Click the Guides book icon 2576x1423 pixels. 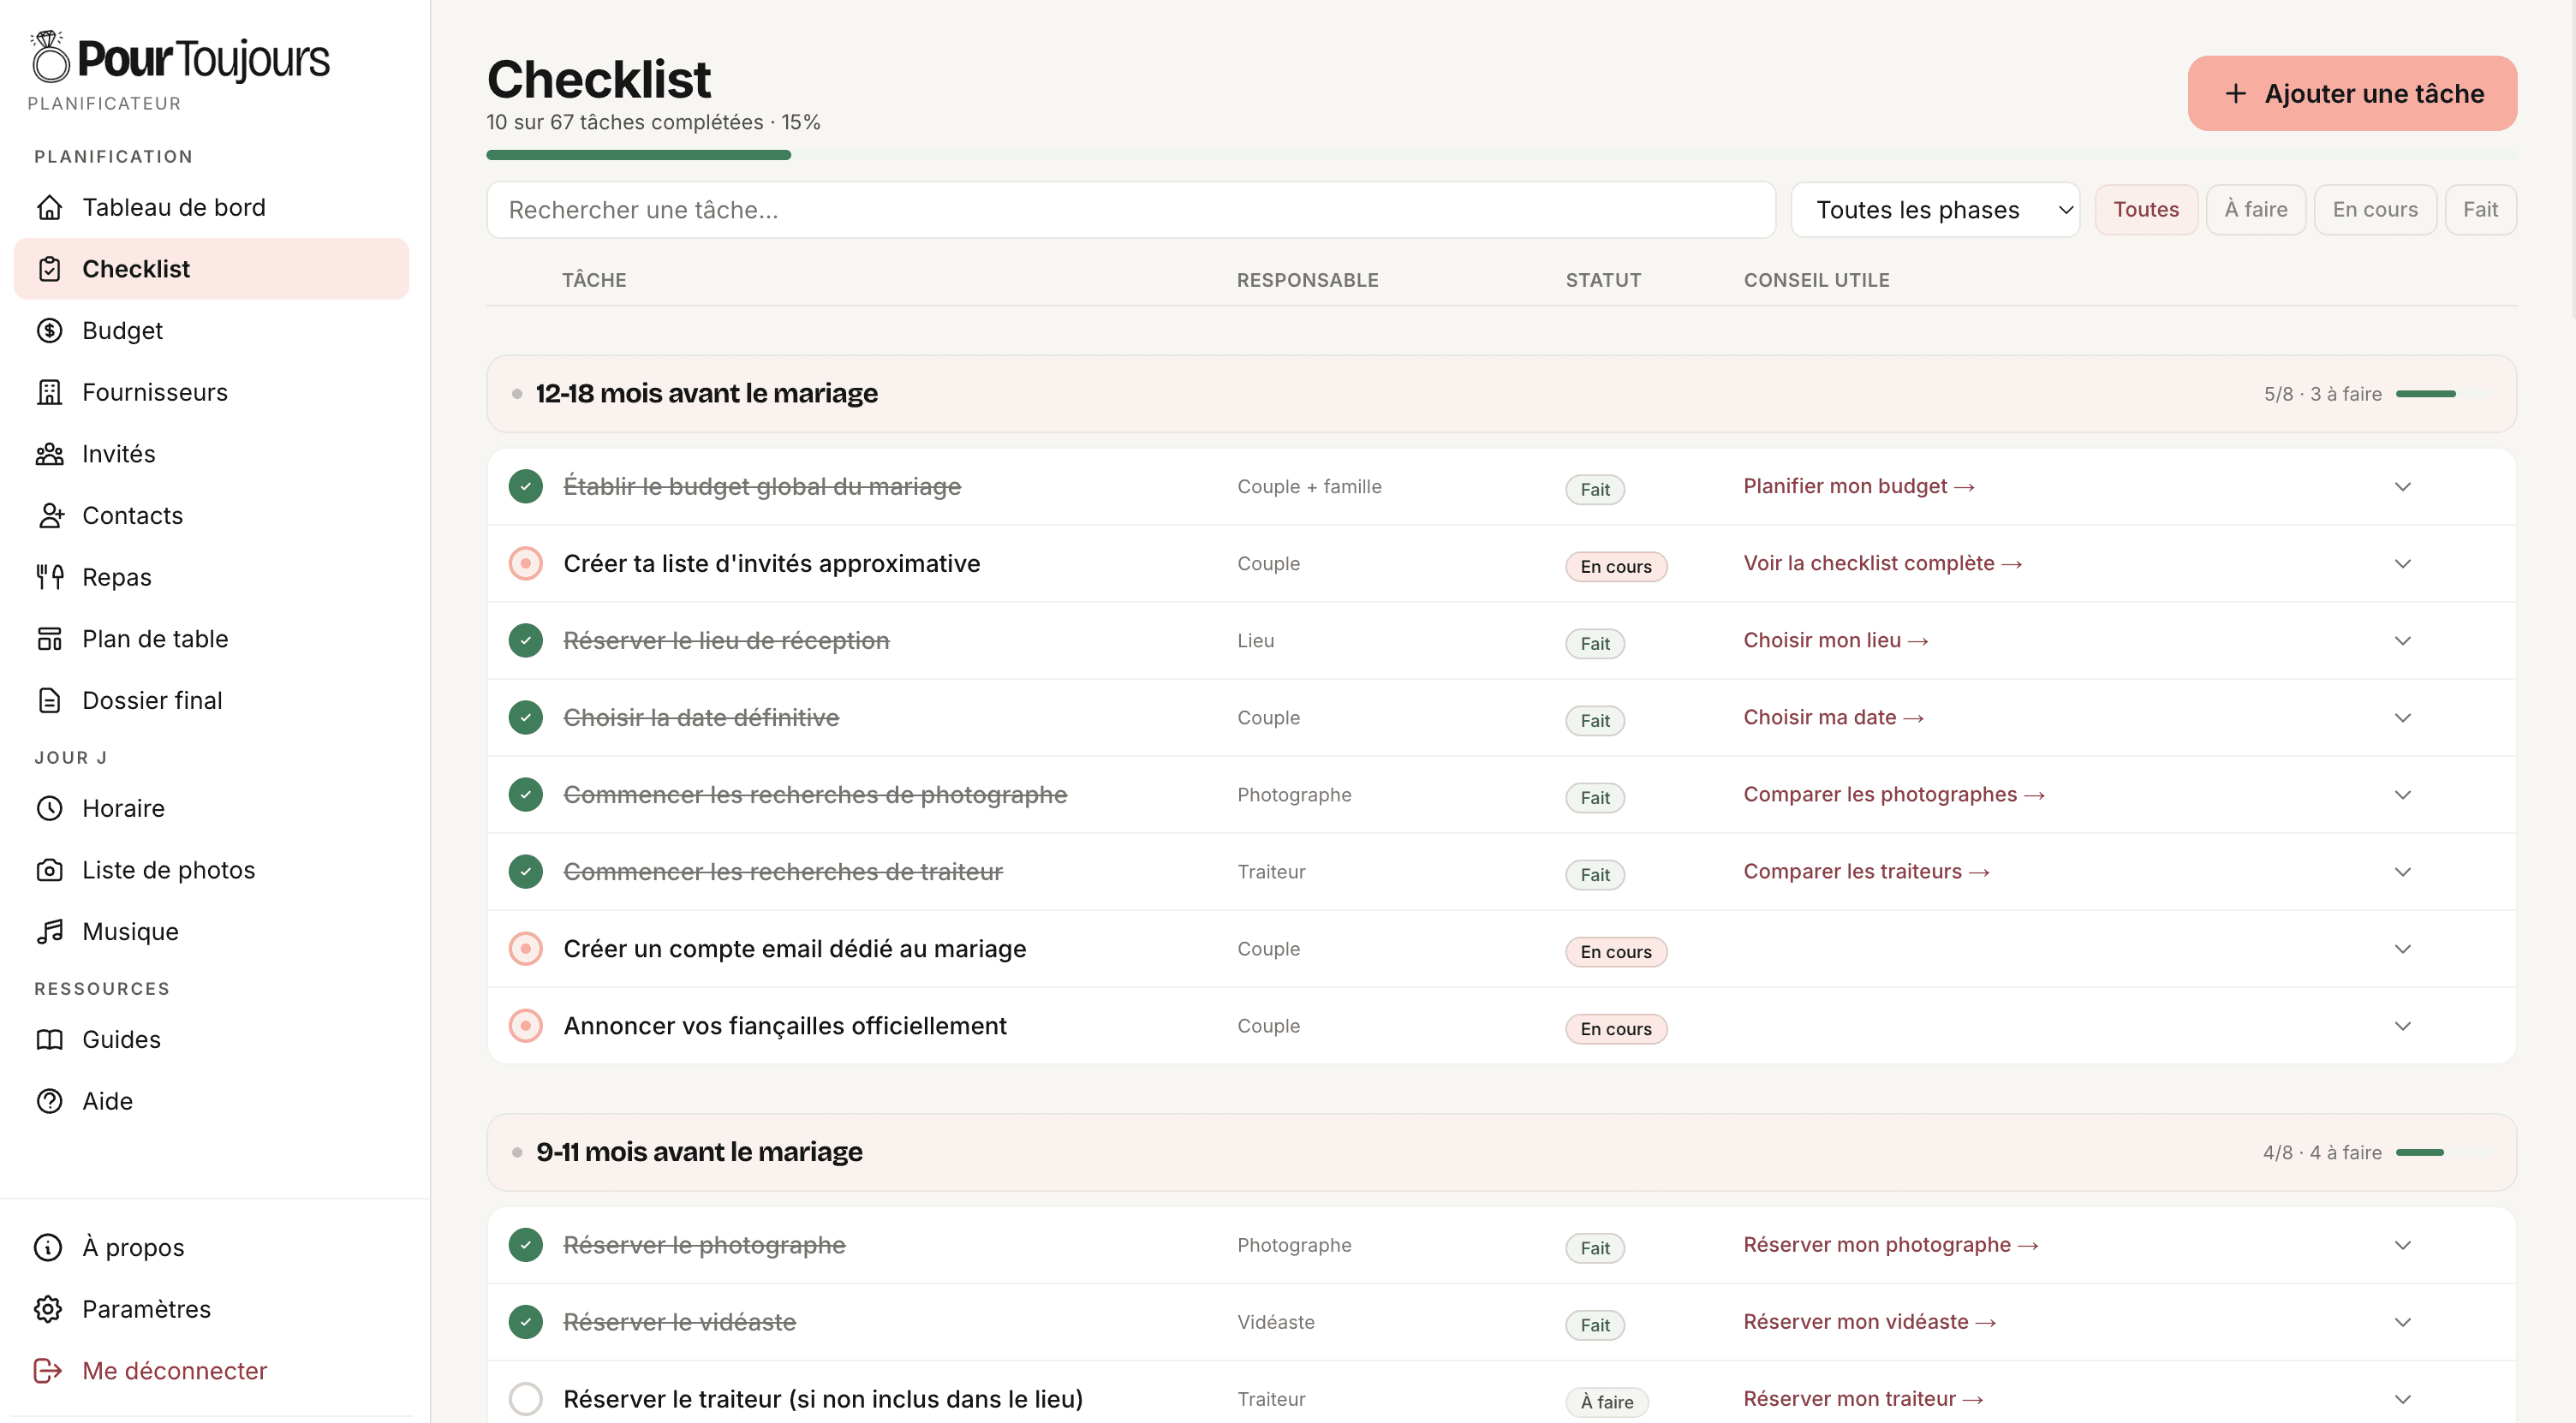click(49, 1039)
